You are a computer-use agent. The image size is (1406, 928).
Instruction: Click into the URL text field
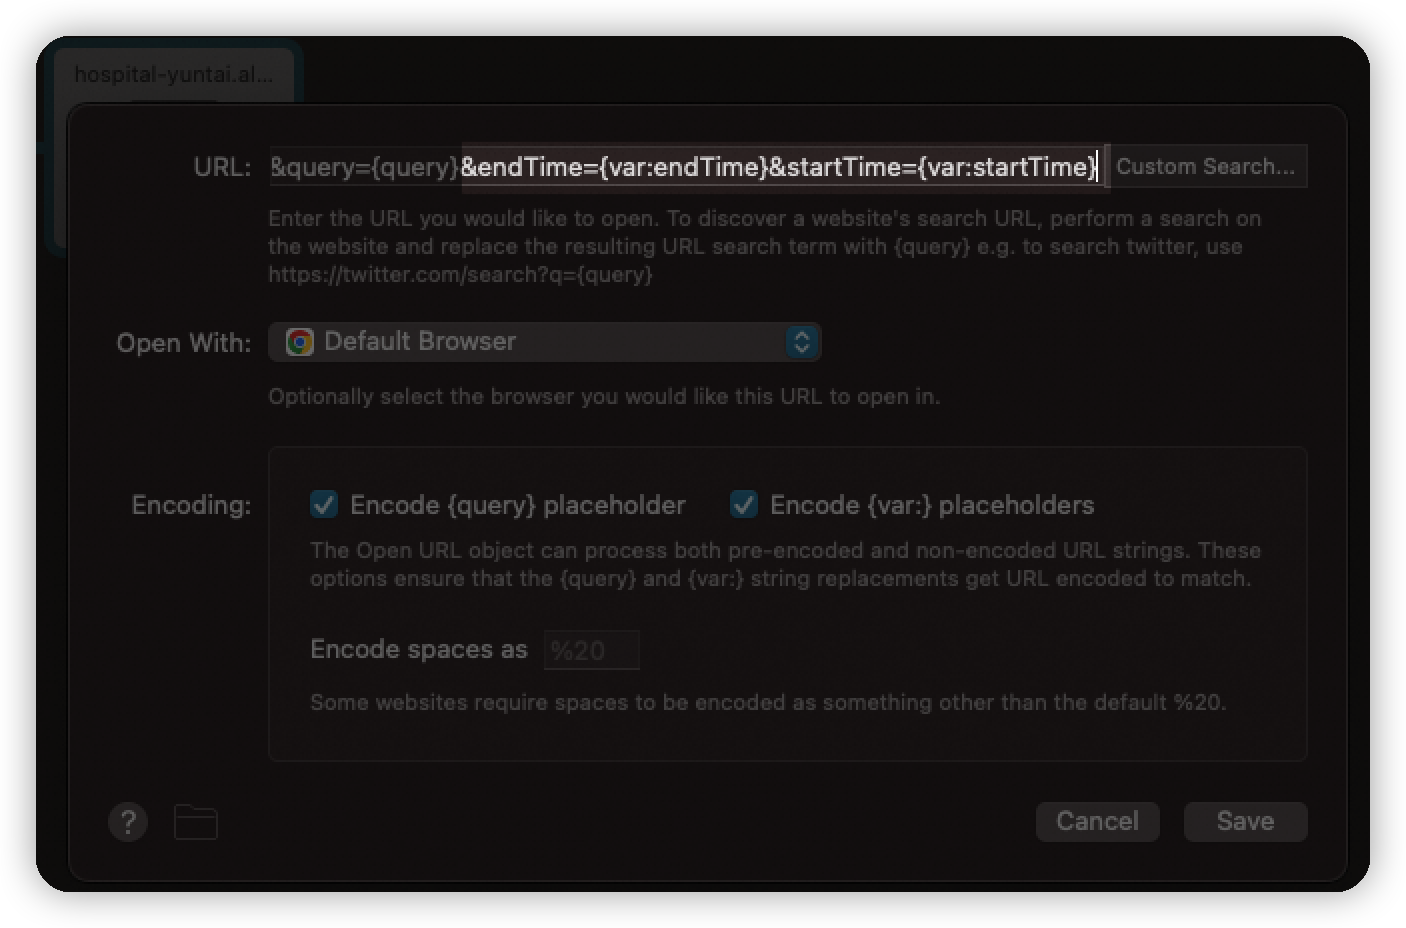tap(684, 167)
